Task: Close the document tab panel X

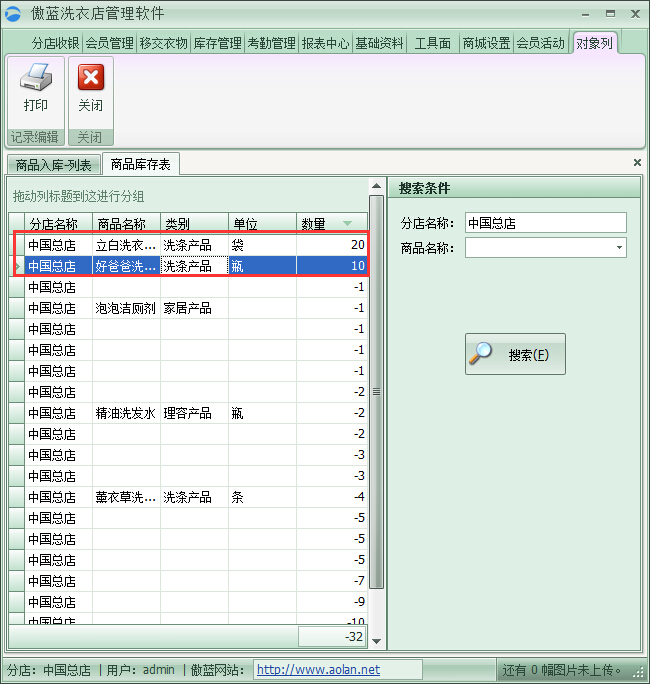Action: click(637, 163)
